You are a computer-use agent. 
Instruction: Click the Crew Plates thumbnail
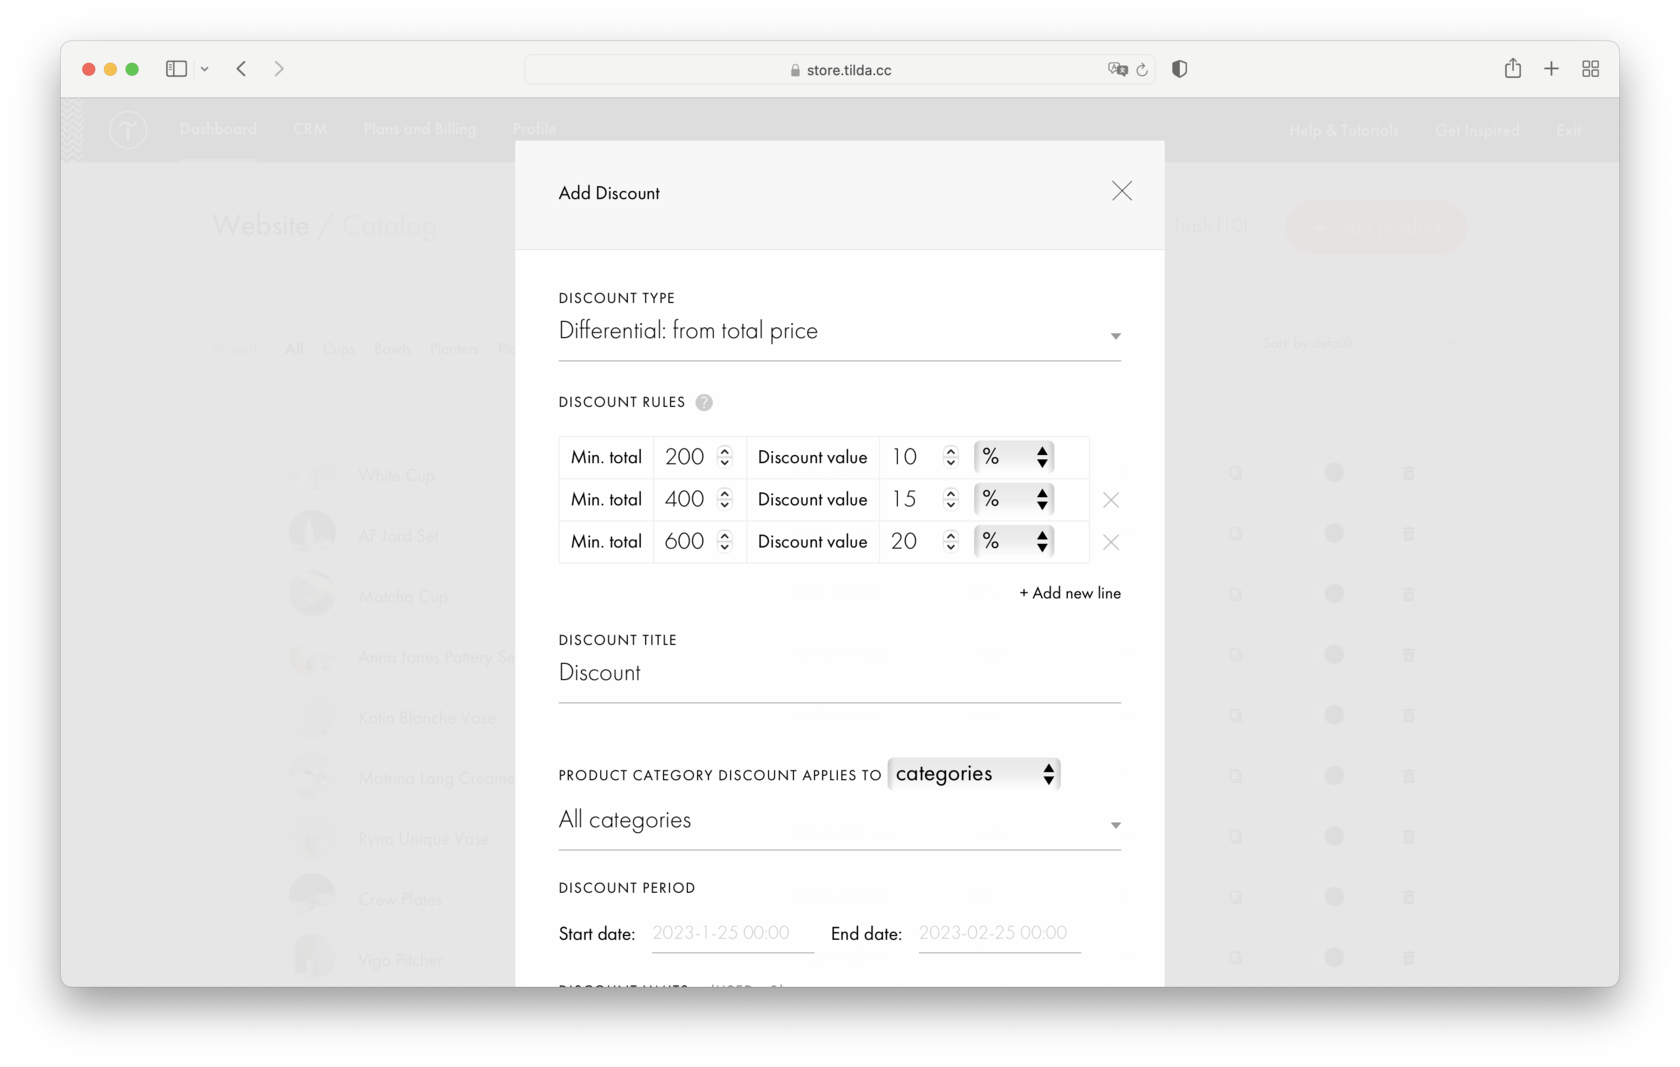[312, 897]
